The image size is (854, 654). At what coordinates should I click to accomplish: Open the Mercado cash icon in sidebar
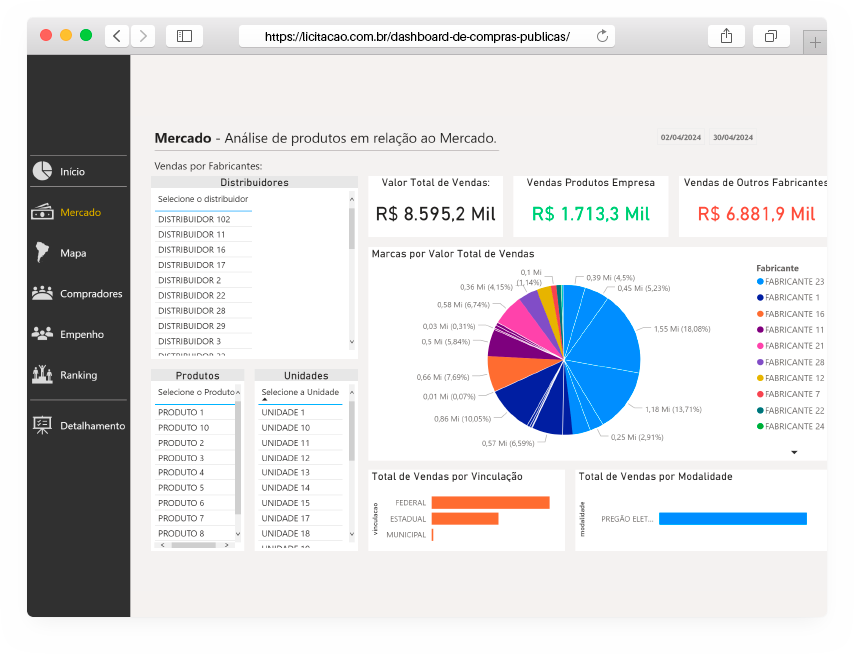pyautogui.click(x=42, y=212)
